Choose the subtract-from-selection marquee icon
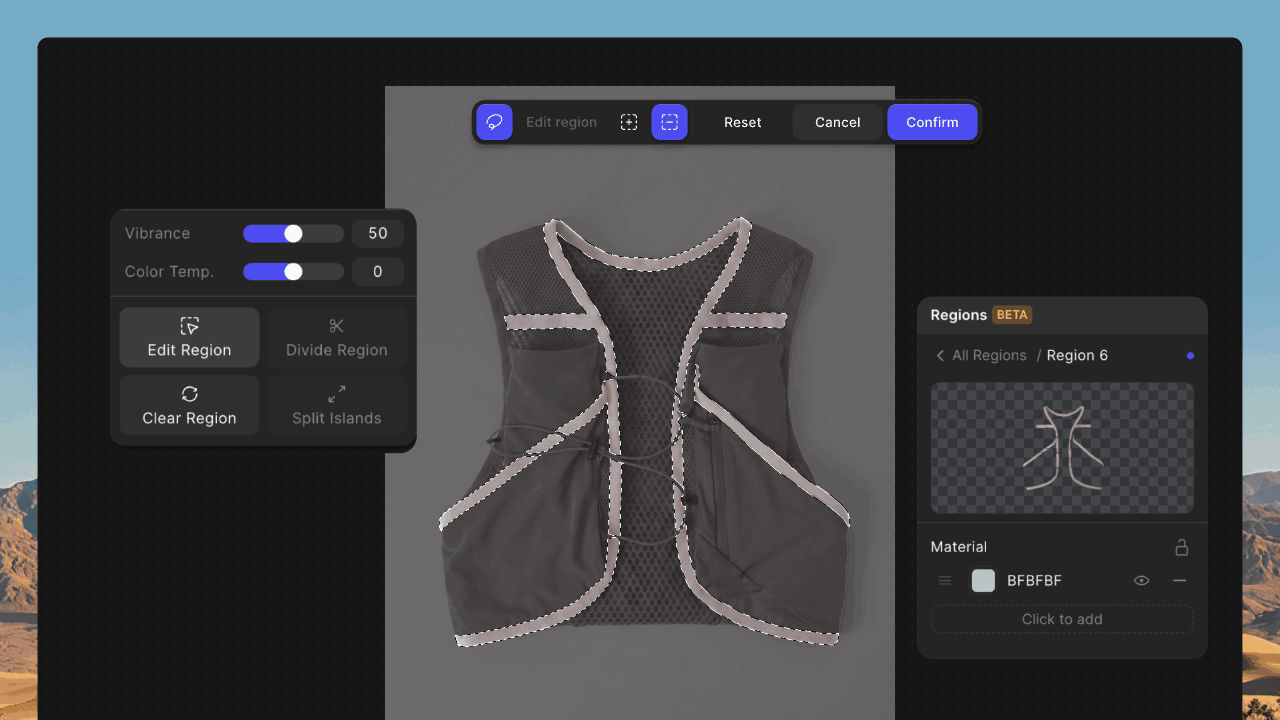Screen dimensions: 1280x720 point(670,122)
